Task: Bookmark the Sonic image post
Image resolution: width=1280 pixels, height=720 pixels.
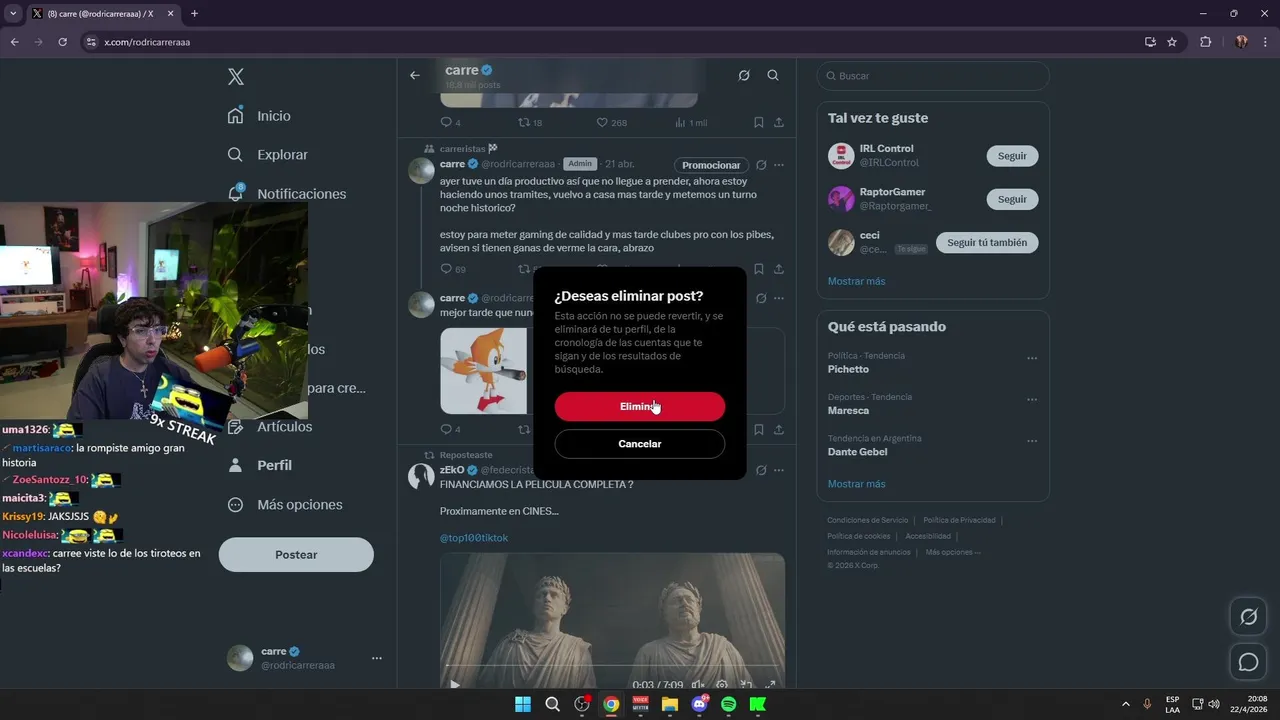Action: 759,429
